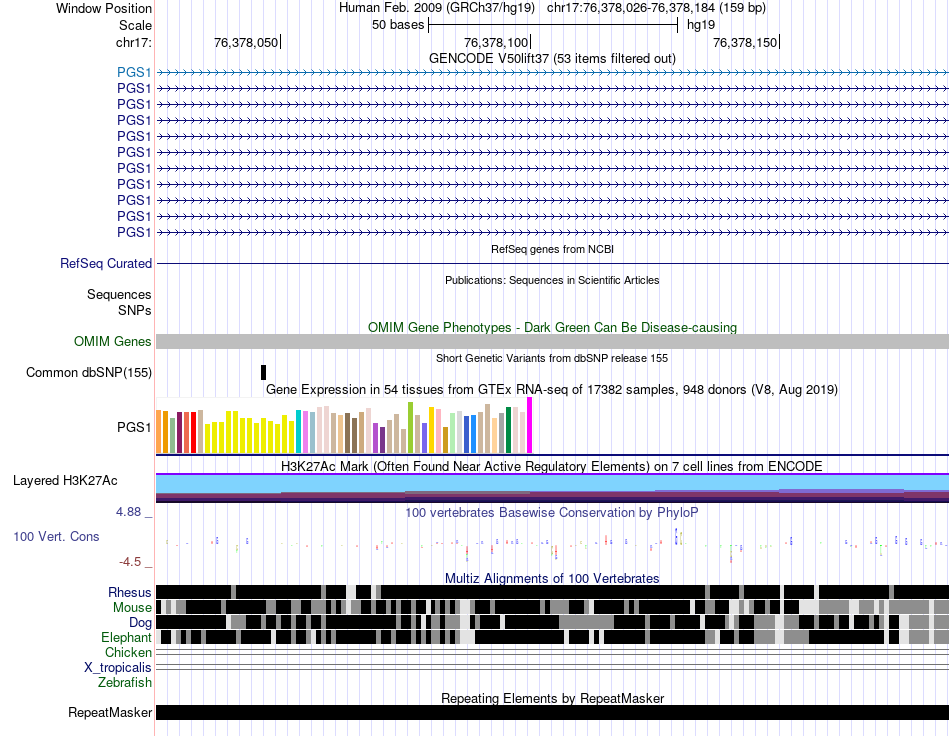Select the RepeatMasker track label
Image resolution: width=950 pixels, height=736 pixels.
pos(110,712)
